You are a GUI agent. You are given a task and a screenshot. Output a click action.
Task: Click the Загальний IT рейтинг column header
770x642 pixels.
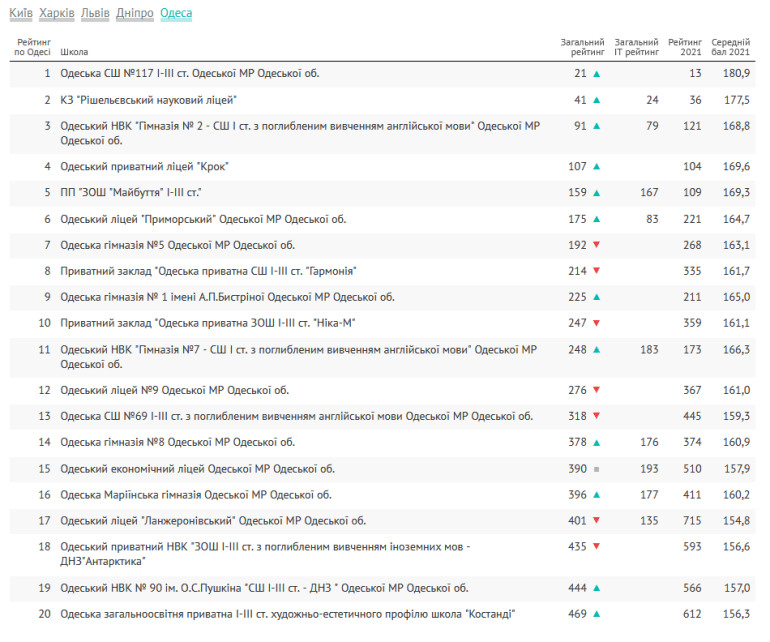pos(636,47)
